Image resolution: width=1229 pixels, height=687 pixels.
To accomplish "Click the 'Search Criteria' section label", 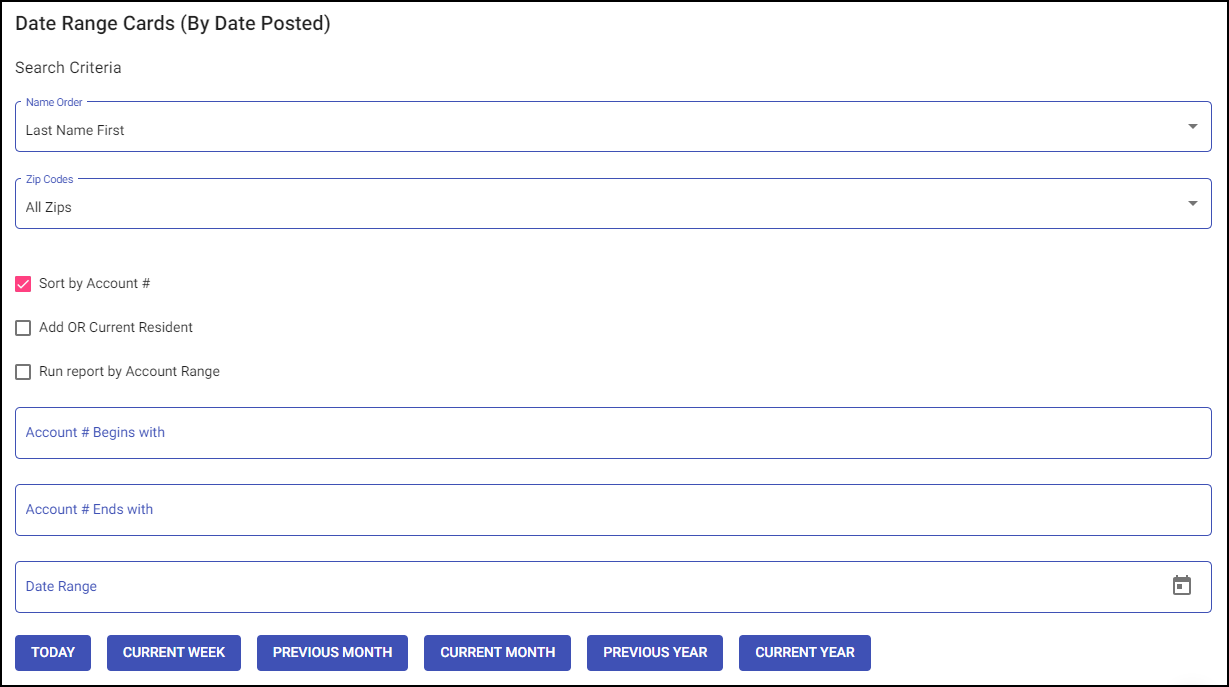I will 68,68.
